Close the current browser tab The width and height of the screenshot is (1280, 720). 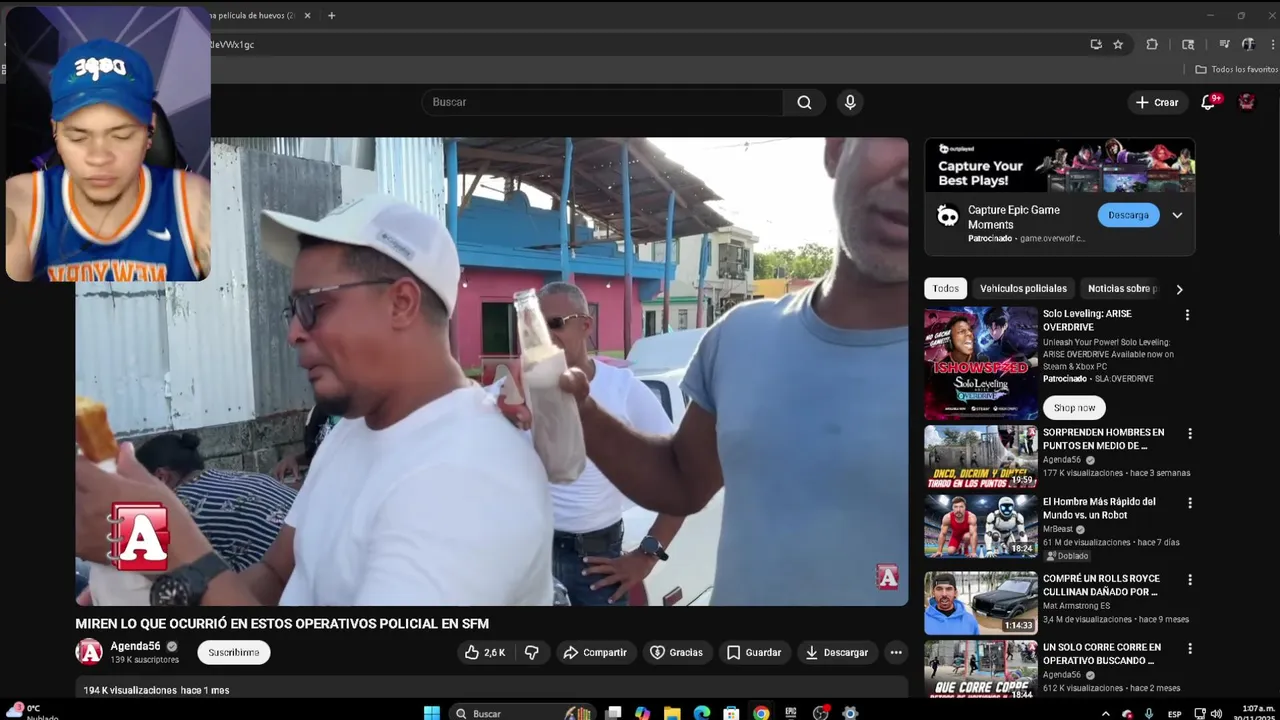click(x=307, y=15)
